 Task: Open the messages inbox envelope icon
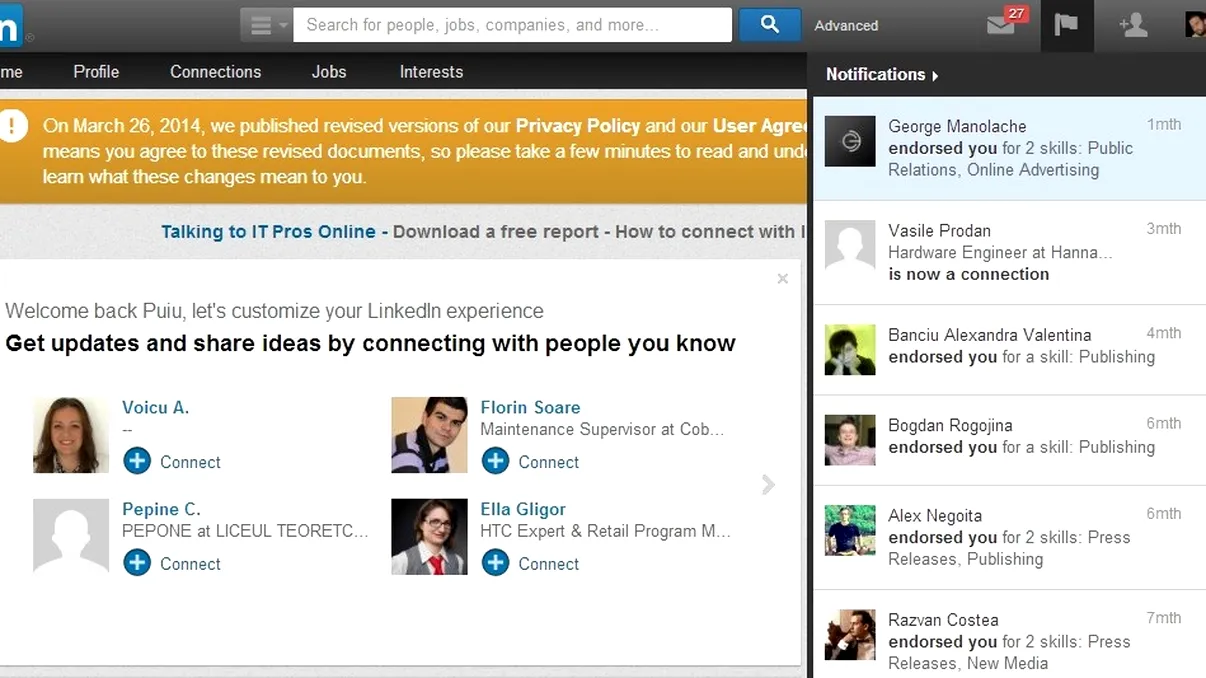click(1003, 26)
